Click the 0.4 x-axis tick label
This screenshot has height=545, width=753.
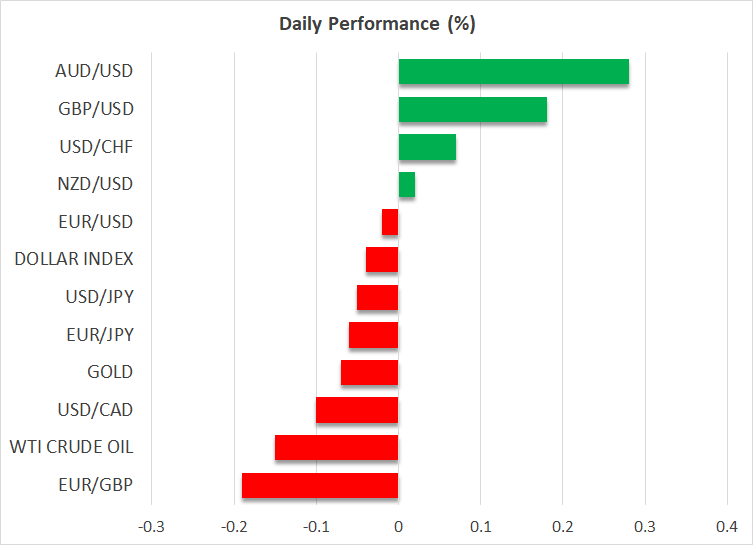(727, 526)
